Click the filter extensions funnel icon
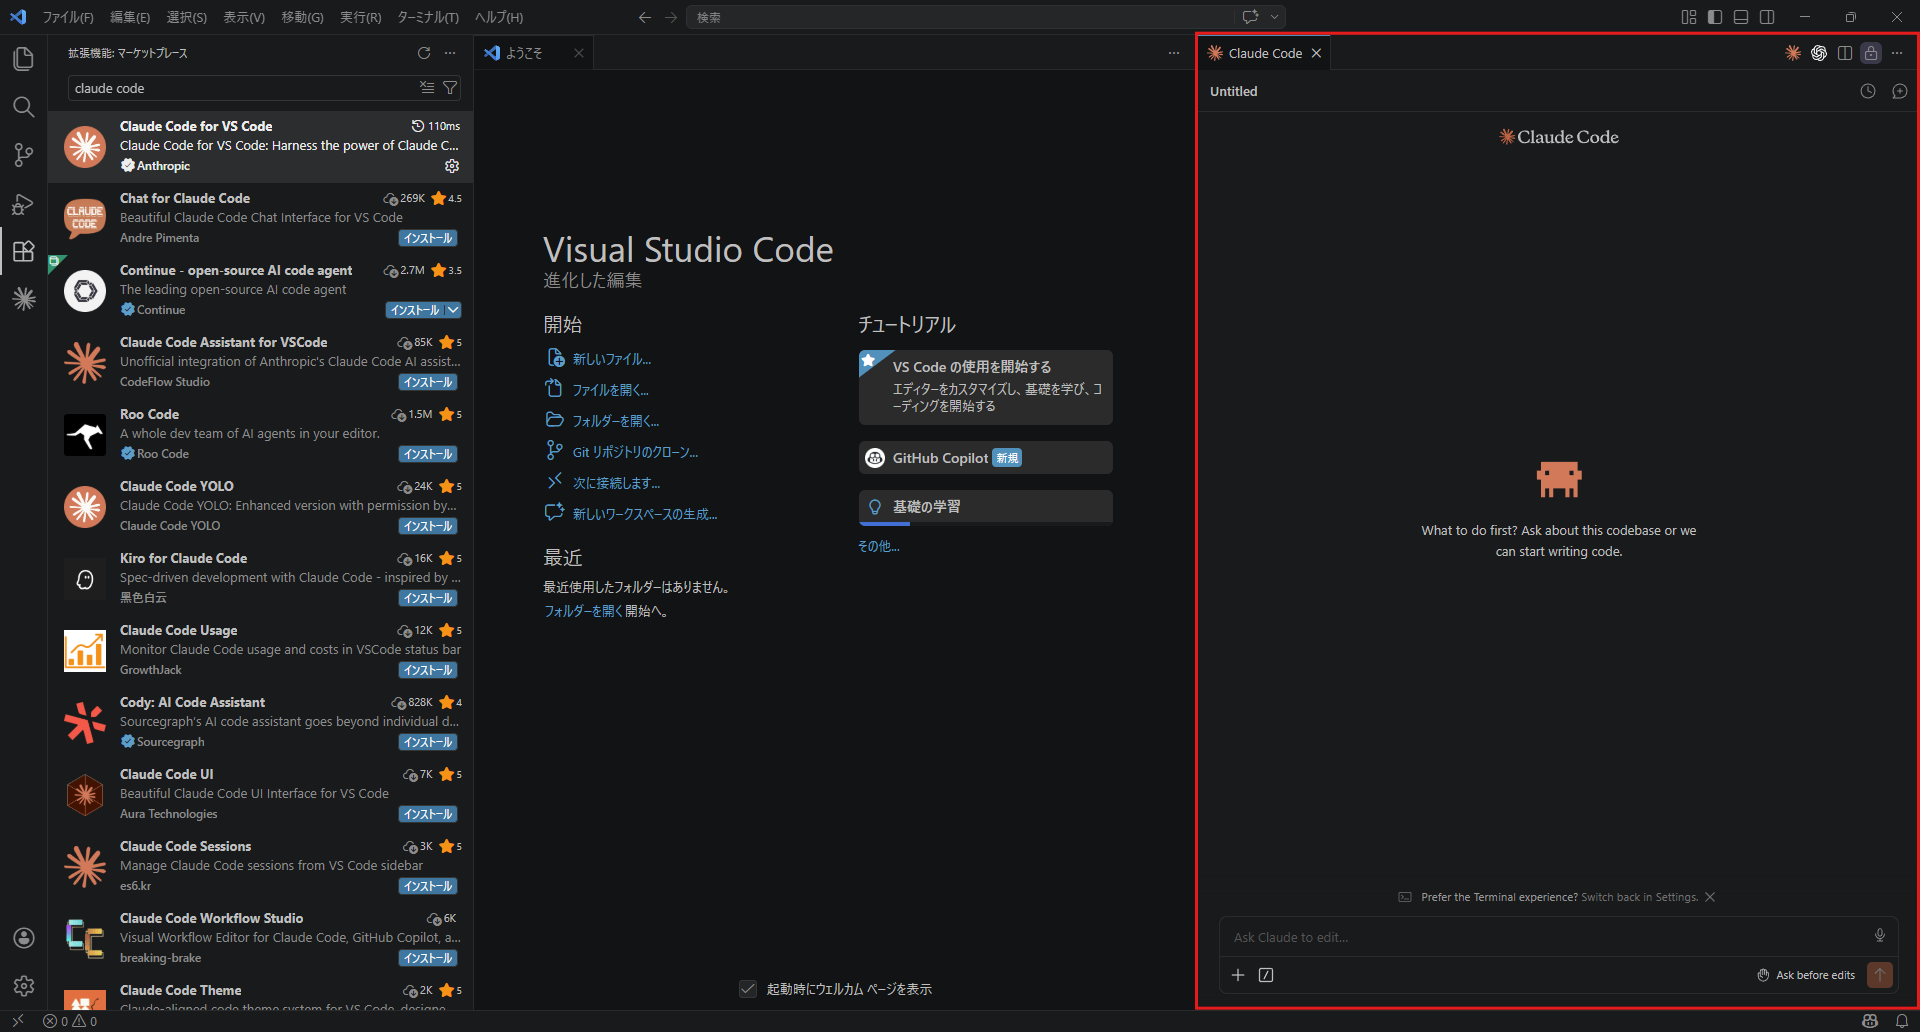The image size is (1920, 1032). pos(450,88)
